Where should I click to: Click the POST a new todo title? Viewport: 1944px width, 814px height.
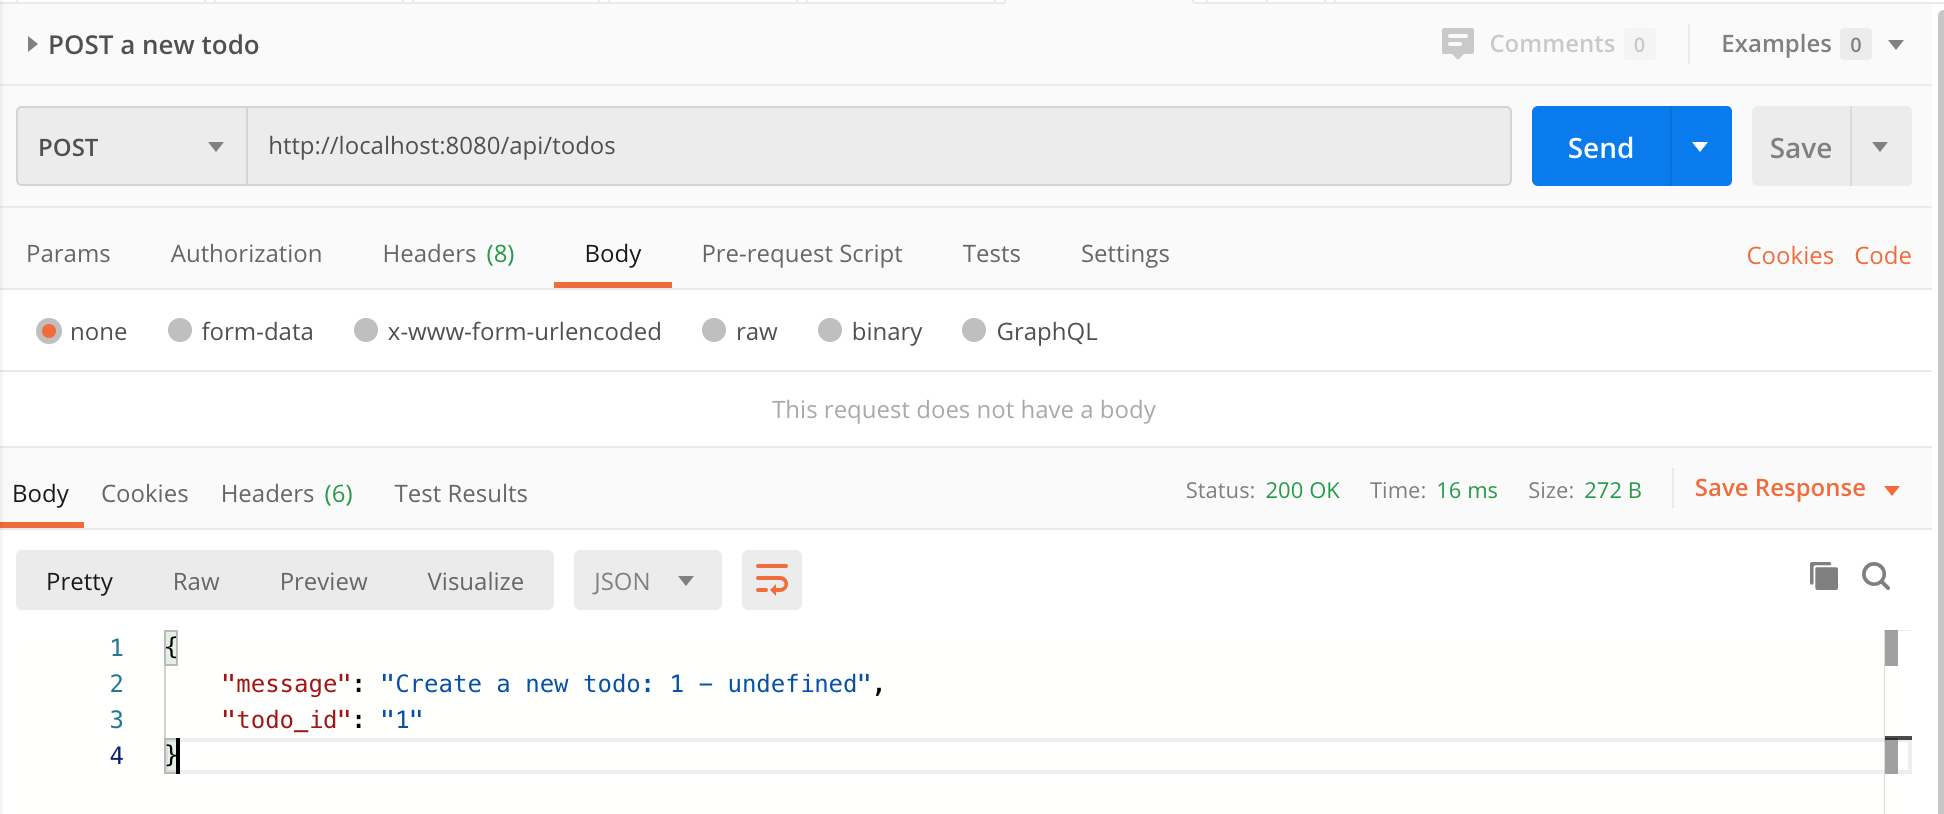click(x=154, y=45)
